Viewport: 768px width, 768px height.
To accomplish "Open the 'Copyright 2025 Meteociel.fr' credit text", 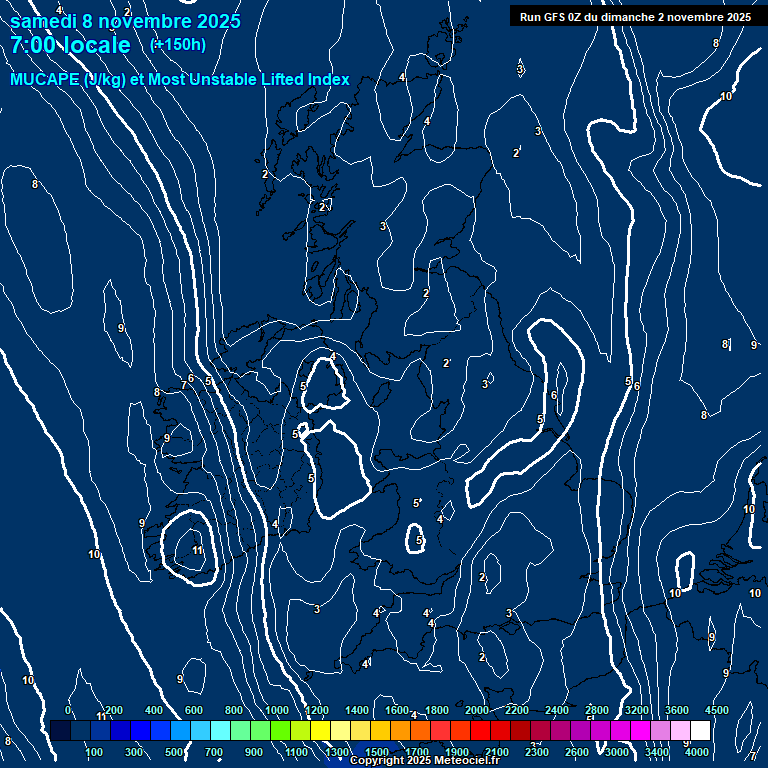I will [425, 760].
